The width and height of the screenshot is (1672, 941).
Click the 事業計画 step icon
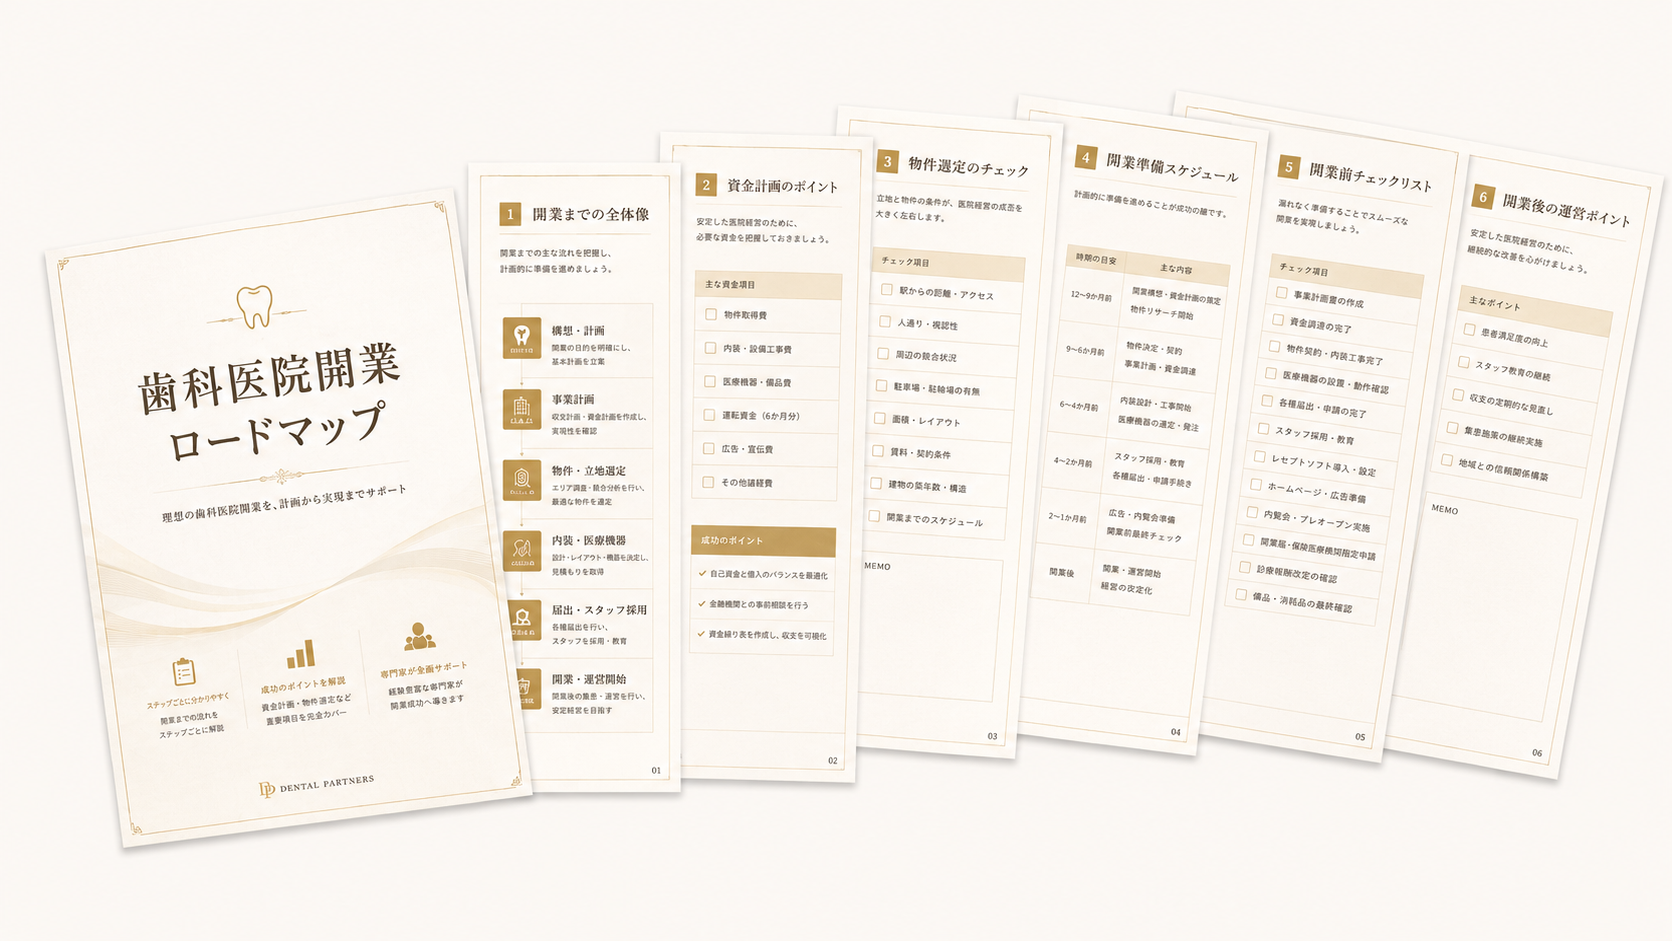[x=521, y=409]
